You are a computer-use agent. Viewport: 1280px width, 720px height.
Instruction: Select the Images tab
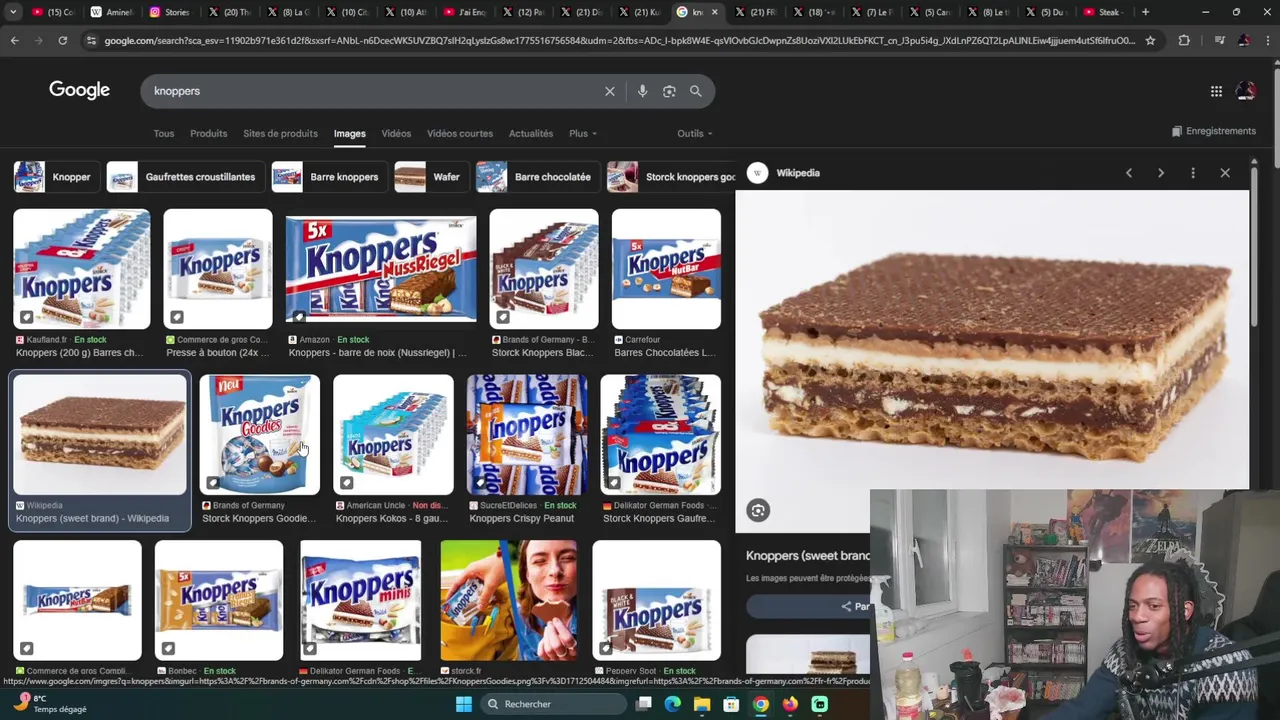pos(349,134)
